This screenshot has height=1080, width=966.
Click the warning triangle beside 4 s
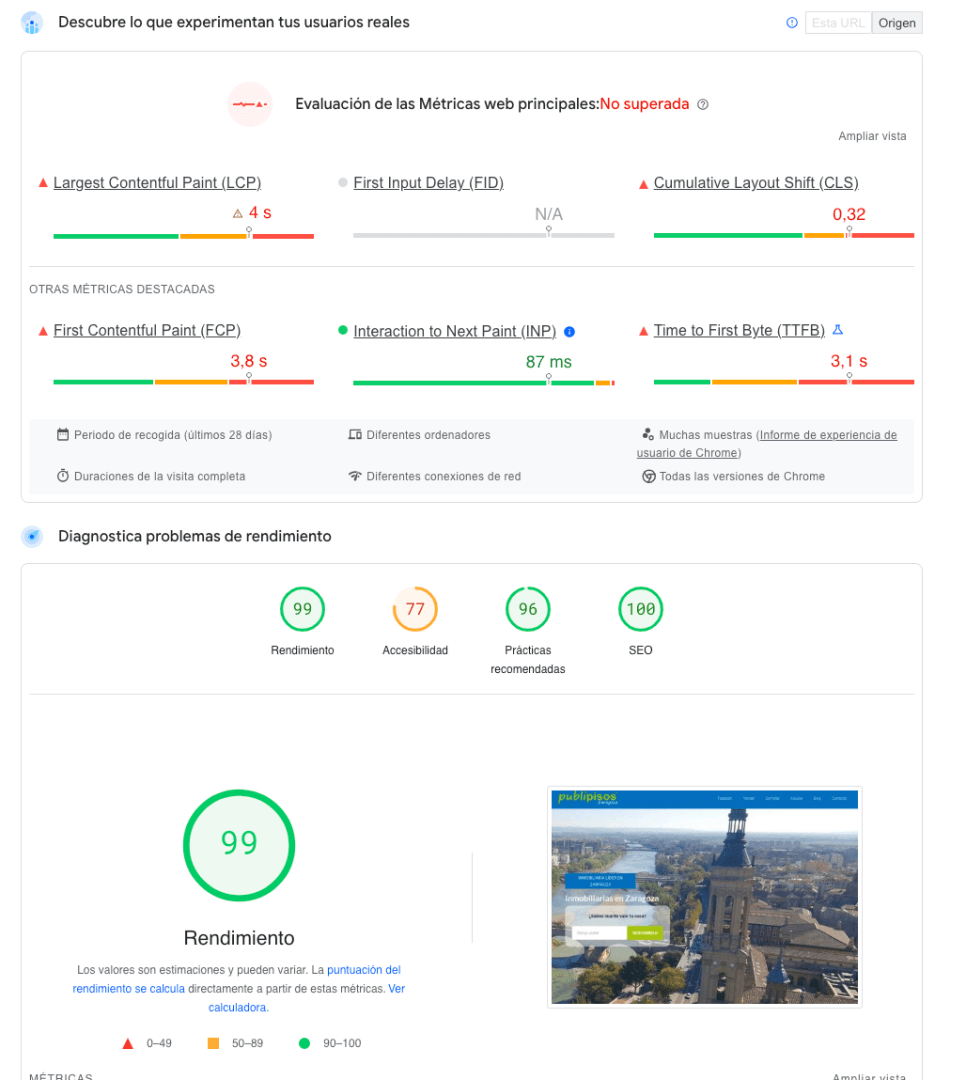(238, 214)
